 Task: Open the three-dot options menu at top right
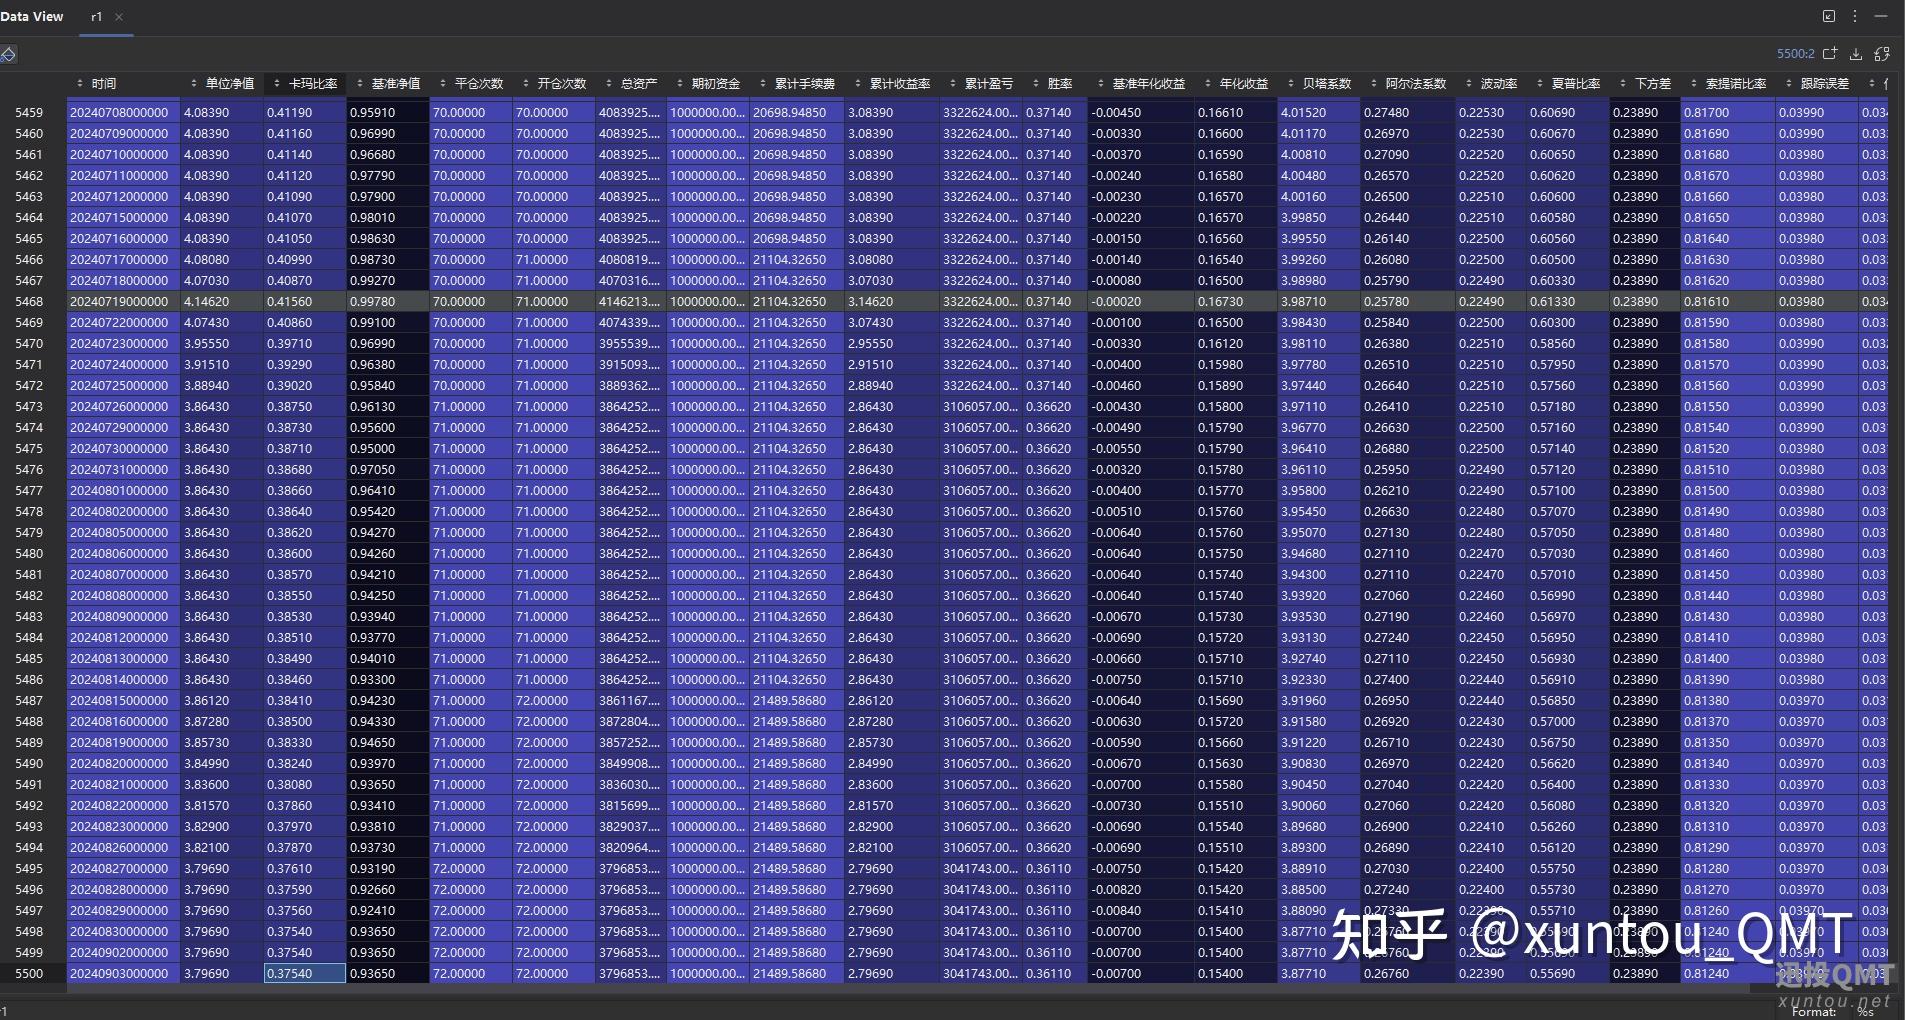pyautogui.click(x=1857, y=16)
